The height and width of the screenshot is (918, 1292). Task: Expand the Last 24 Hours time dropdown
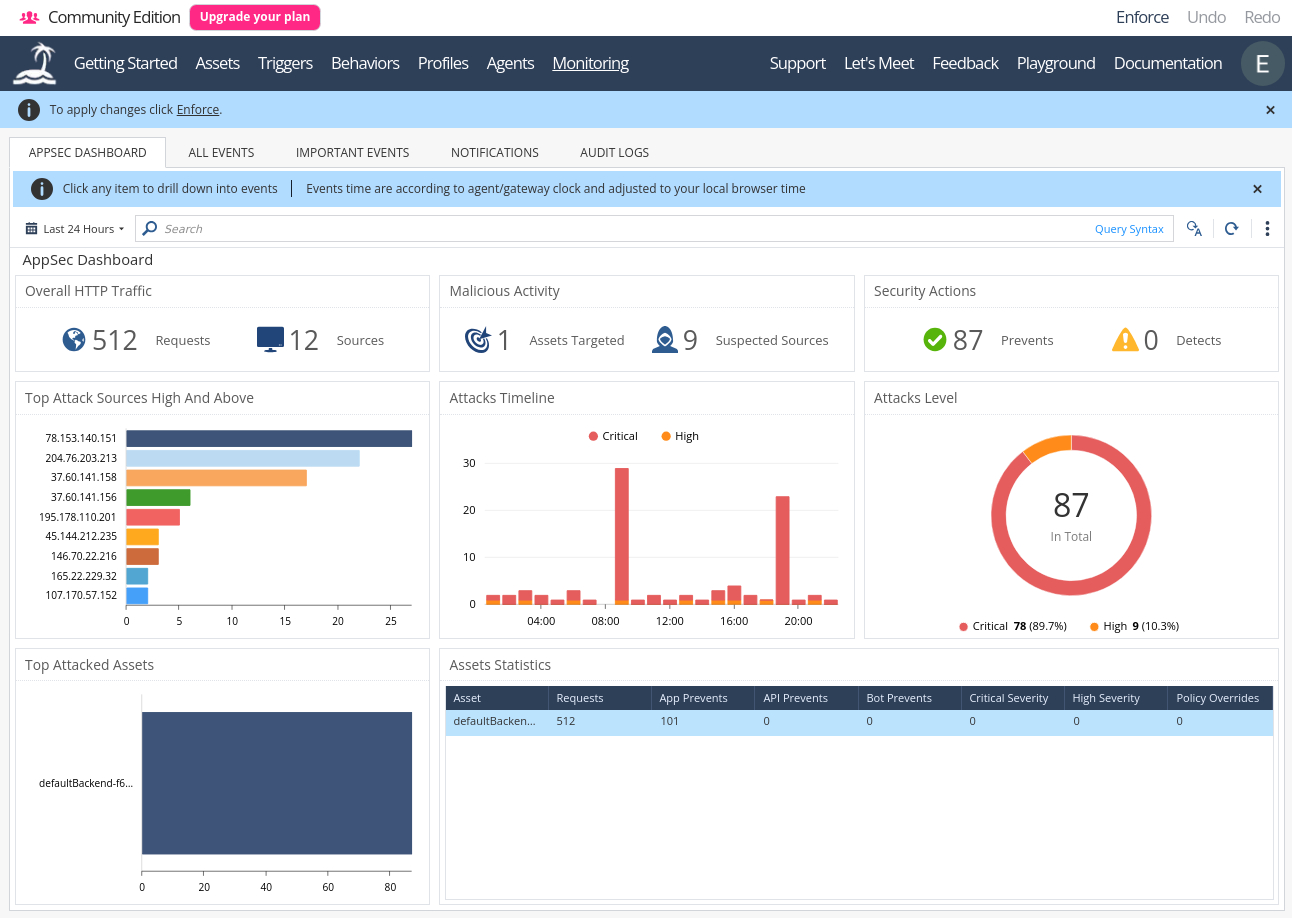pos(75,229)
